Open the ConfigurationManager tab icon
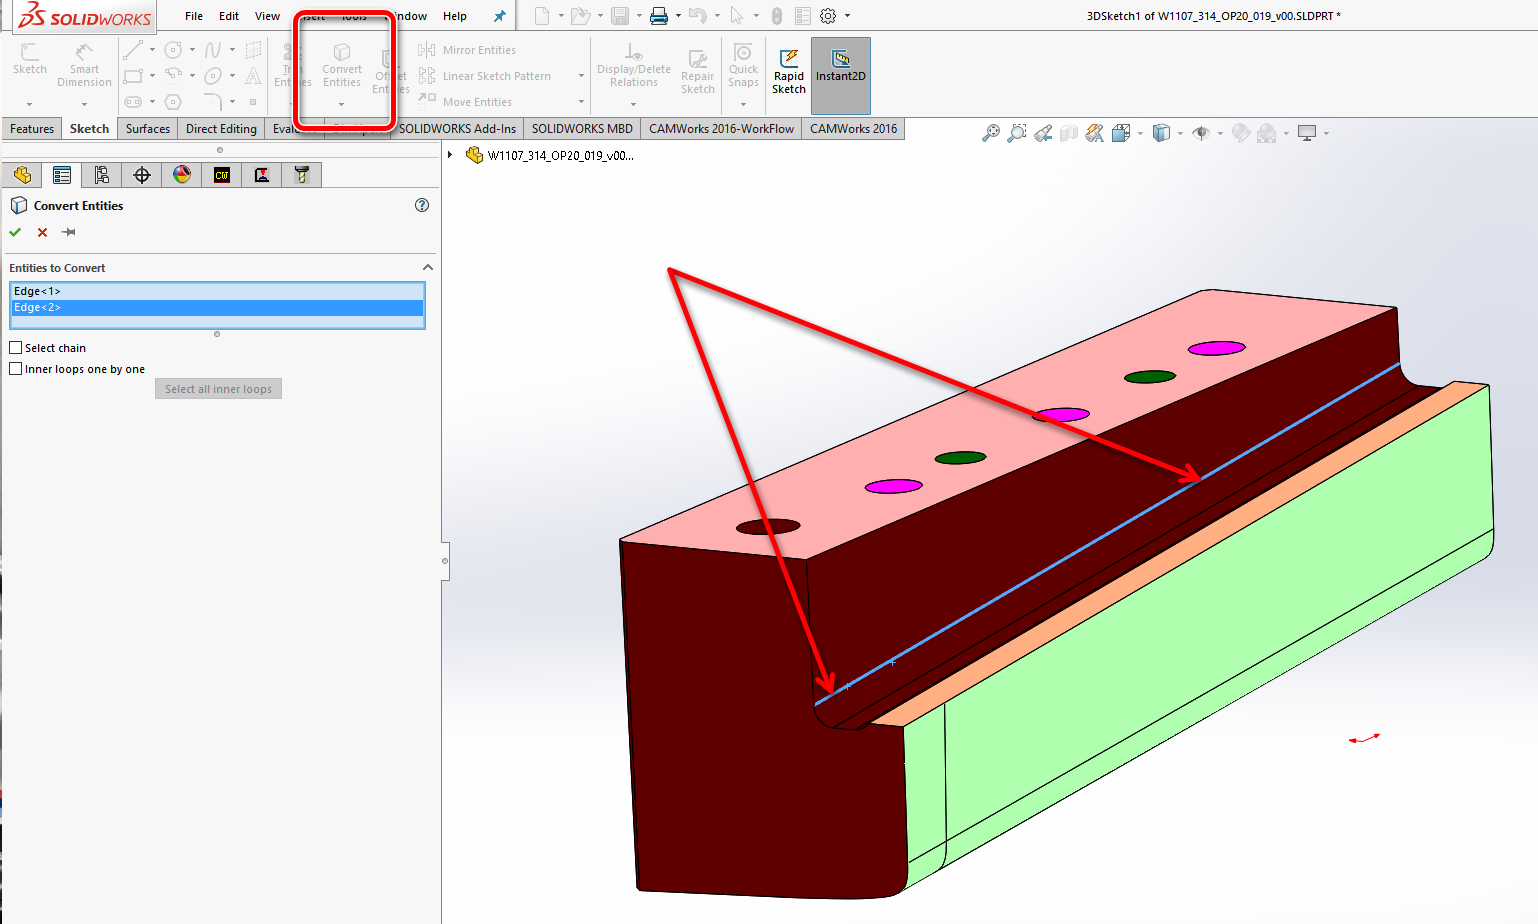This screenshot has height=924, width=1538. pyautogui.click(x=102, y=175)
